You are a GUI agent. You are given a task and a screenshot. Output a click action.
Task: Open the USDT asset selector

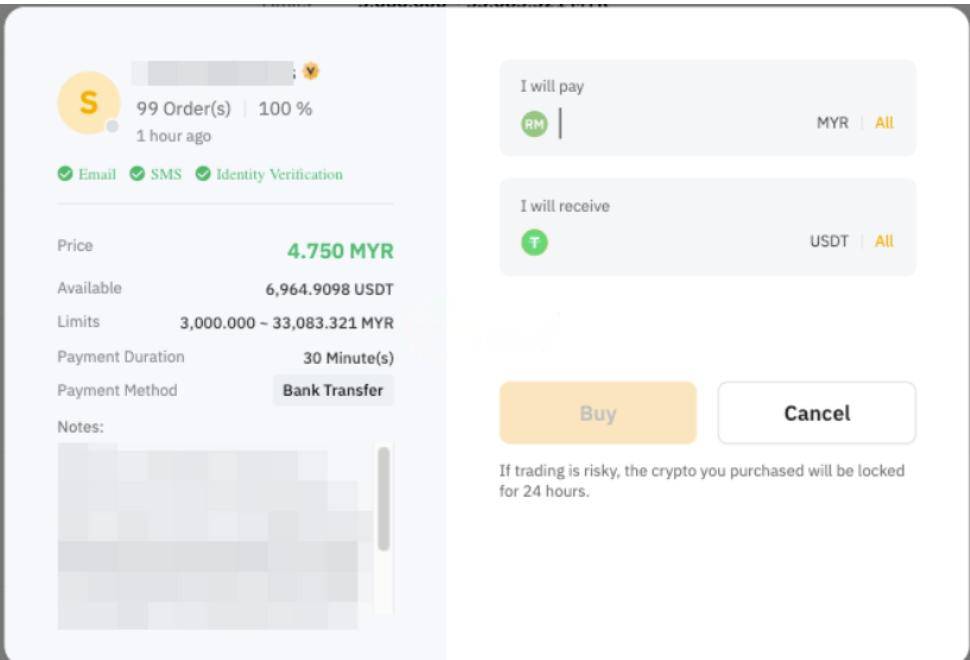click(x=830, y=241)
